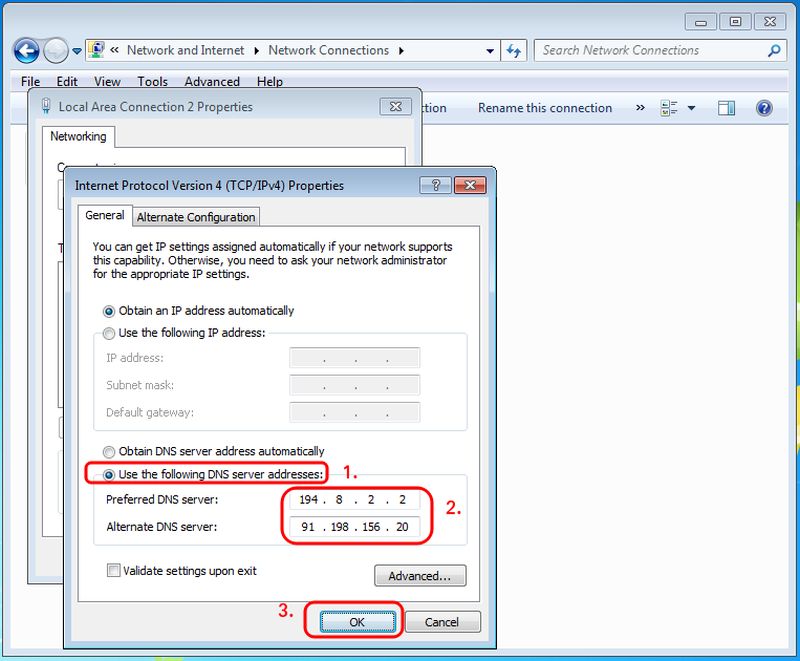Open the Tools menu
Screen dimensions: 800x661
coord(152,82)
